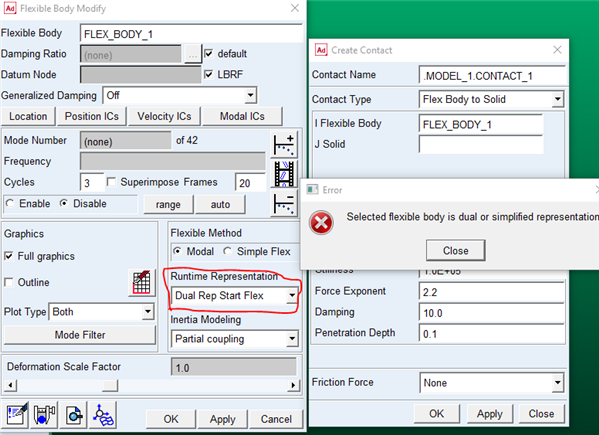Screen dimensions: 599x435
Task: Click the deformation slider right arrow
Action: click(293, 385)
